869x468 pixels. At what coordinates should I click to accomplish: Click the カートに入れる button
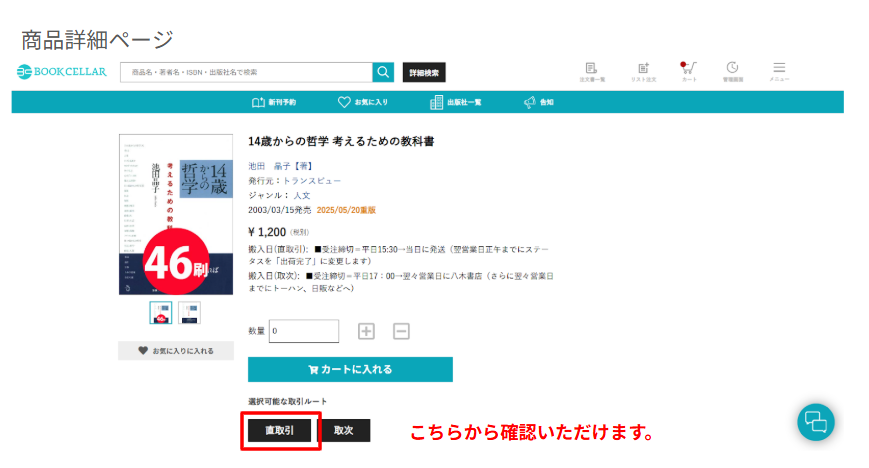[x=350, y=369]
